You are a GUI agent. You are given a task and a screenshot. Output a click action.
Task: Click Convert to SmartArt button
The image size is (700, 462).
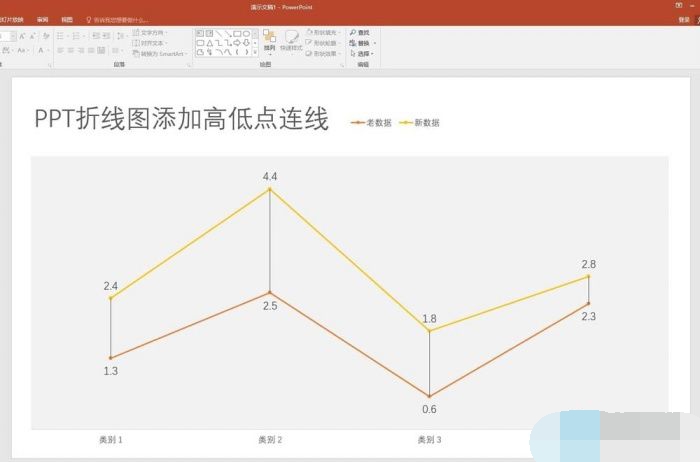[162, 54]
